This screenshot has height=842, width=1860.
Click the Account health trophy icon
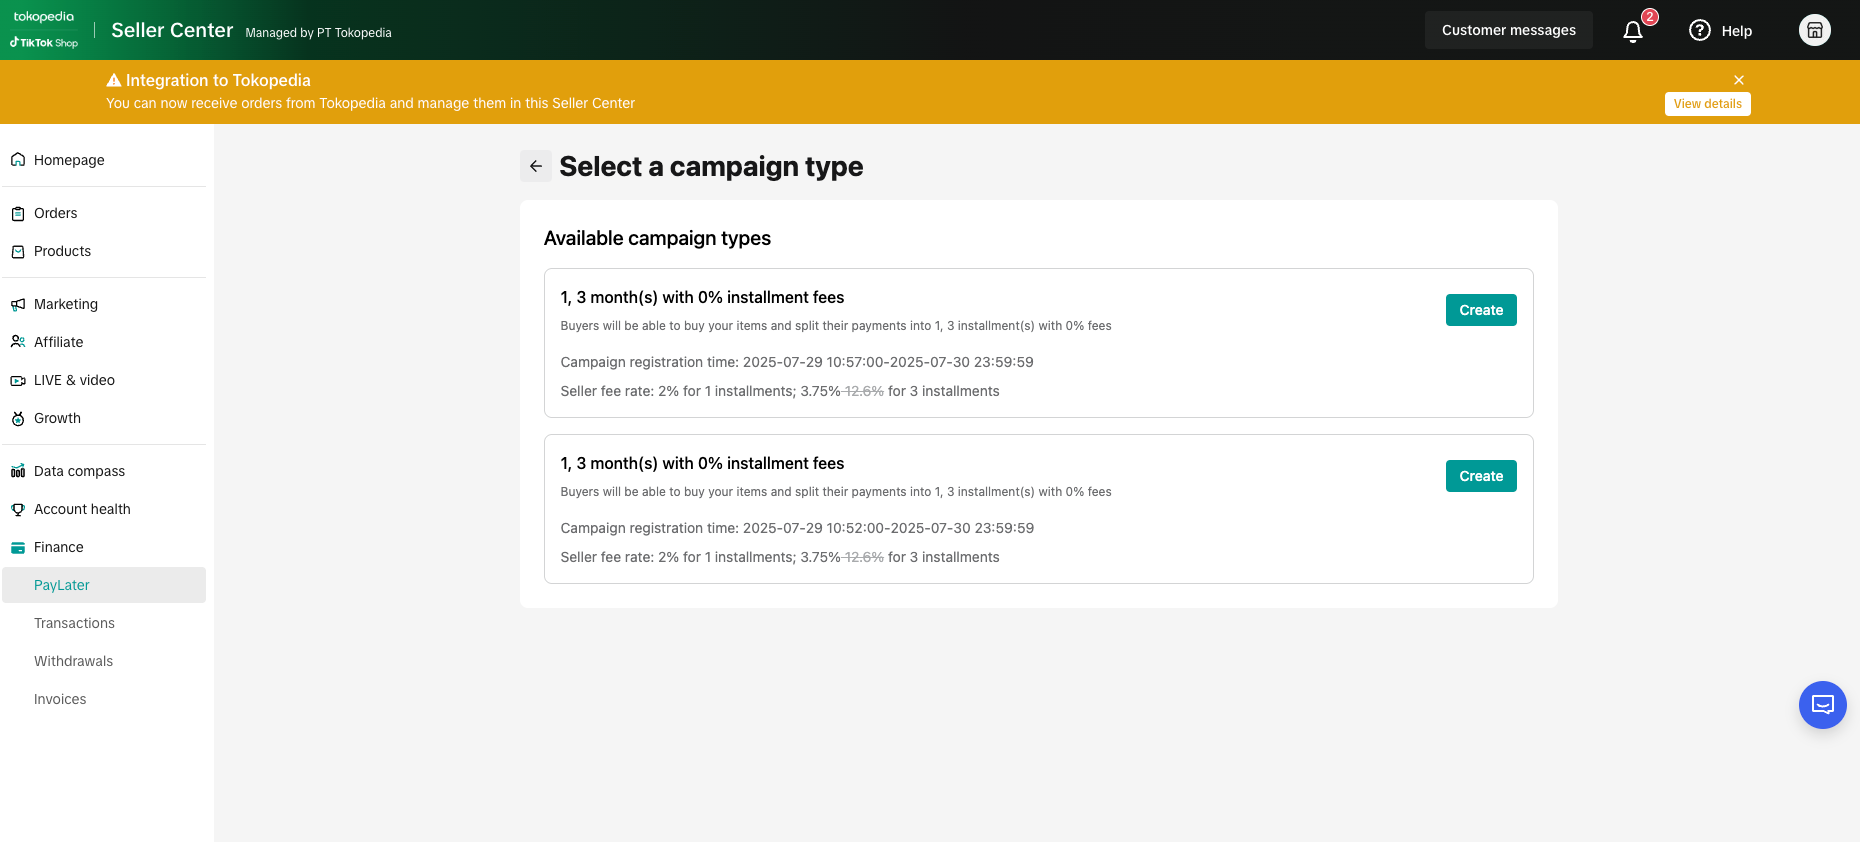point(18,509)
